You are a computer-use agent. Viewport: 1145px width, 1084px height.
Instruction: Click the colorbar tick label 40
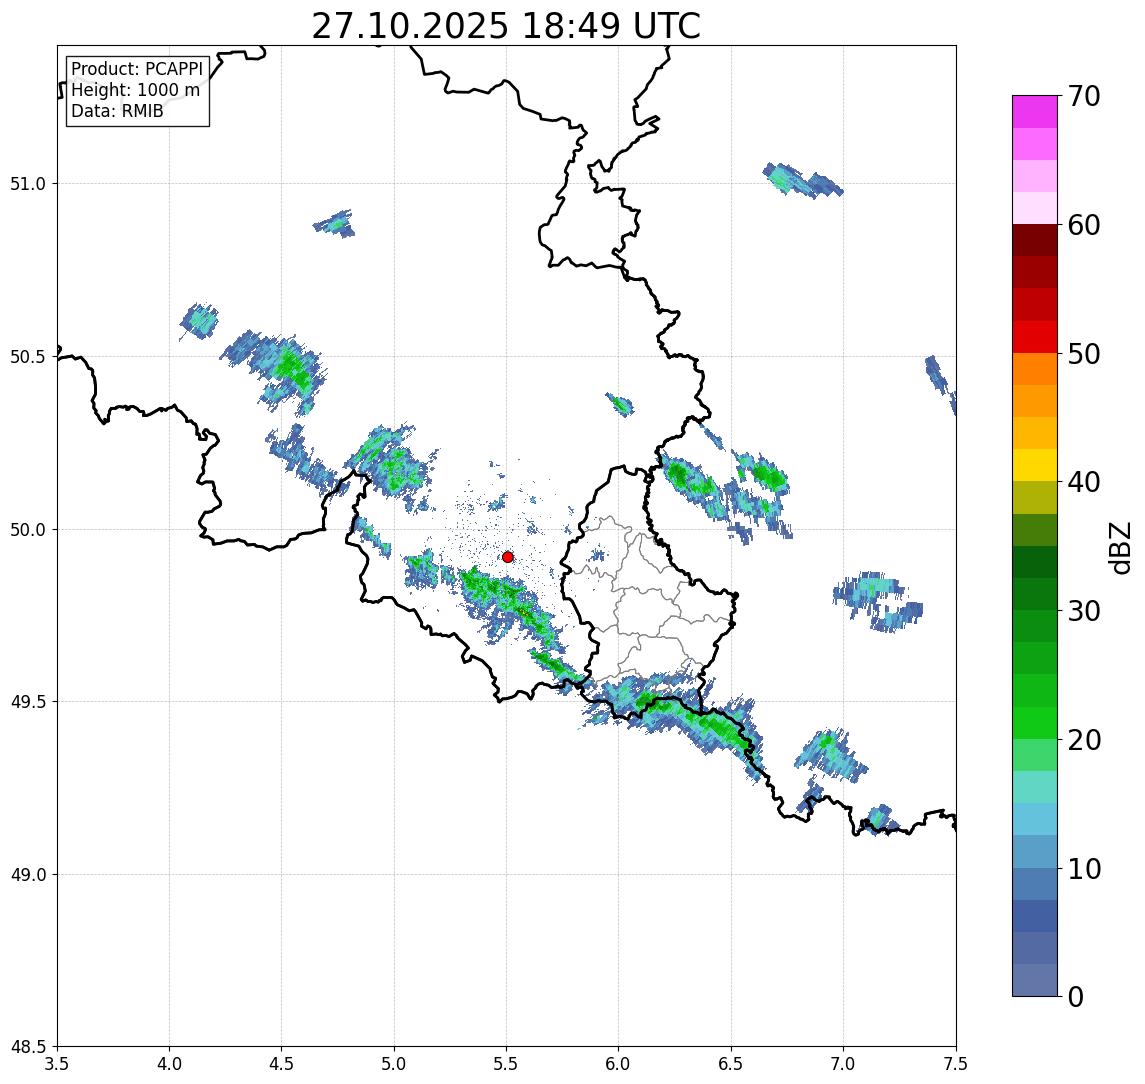pyautogui.click(x=1084, y=482)
